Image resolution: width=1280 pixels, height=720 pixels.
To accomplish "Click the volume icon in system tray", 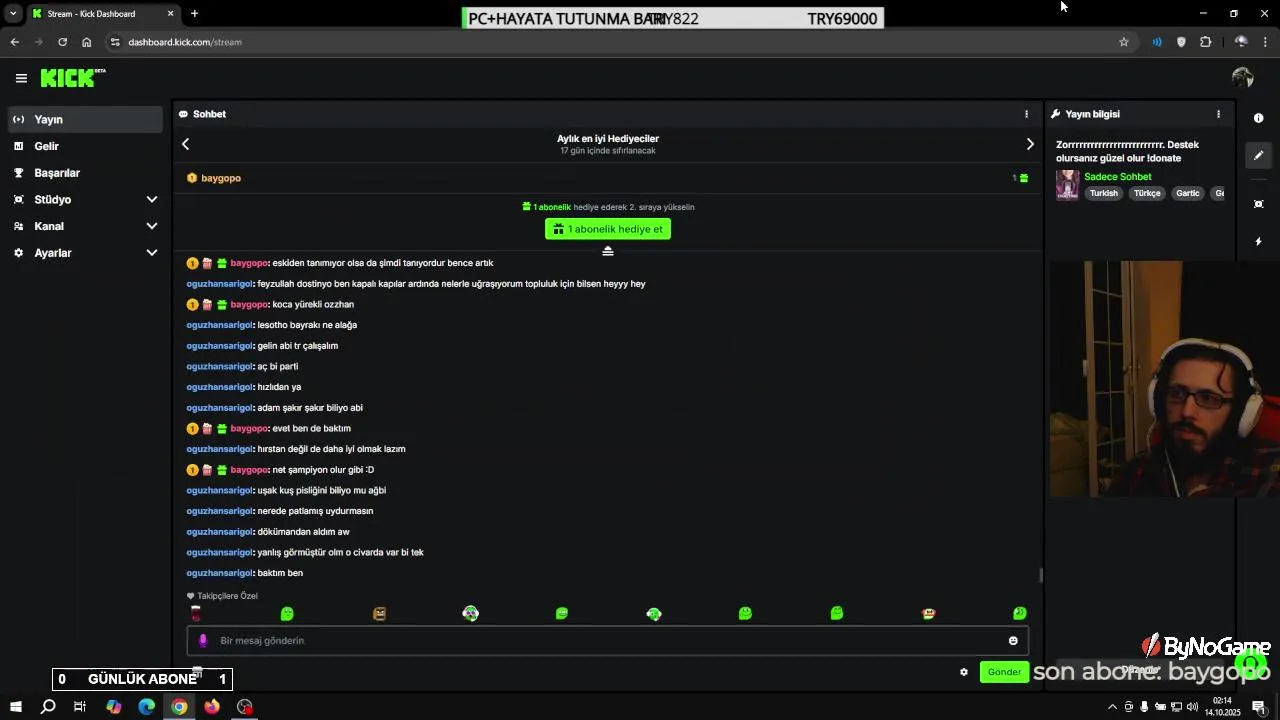I will point(1191,707).
